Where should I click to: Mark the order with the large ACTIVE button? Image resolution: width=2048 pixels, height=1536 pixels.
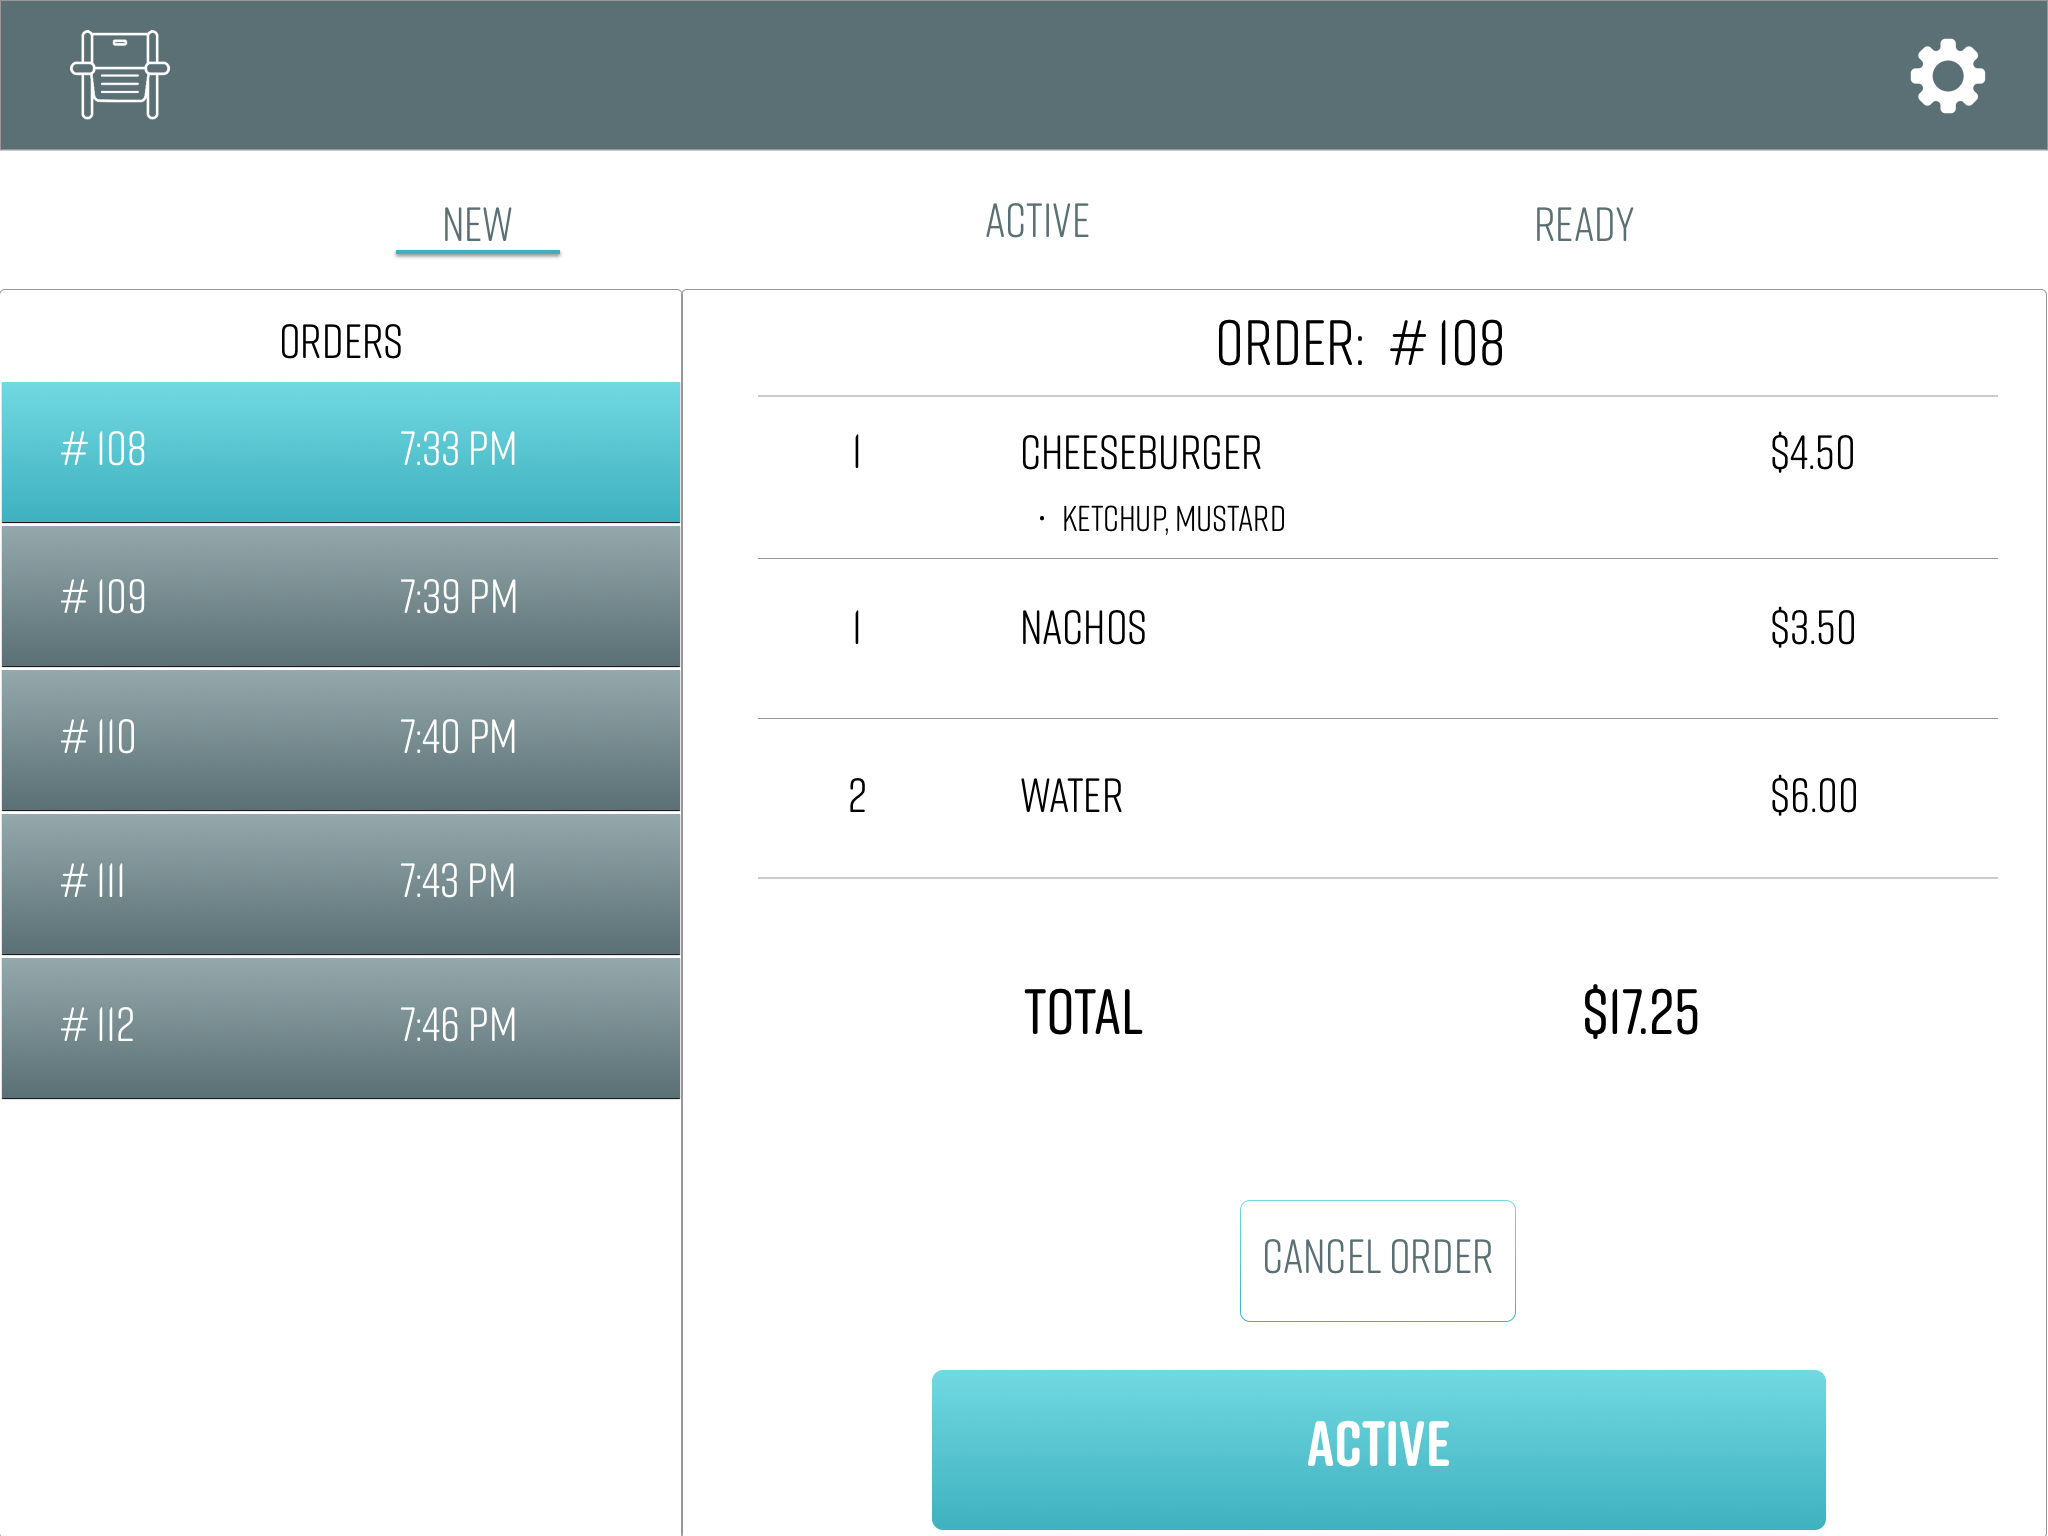1379,1449
